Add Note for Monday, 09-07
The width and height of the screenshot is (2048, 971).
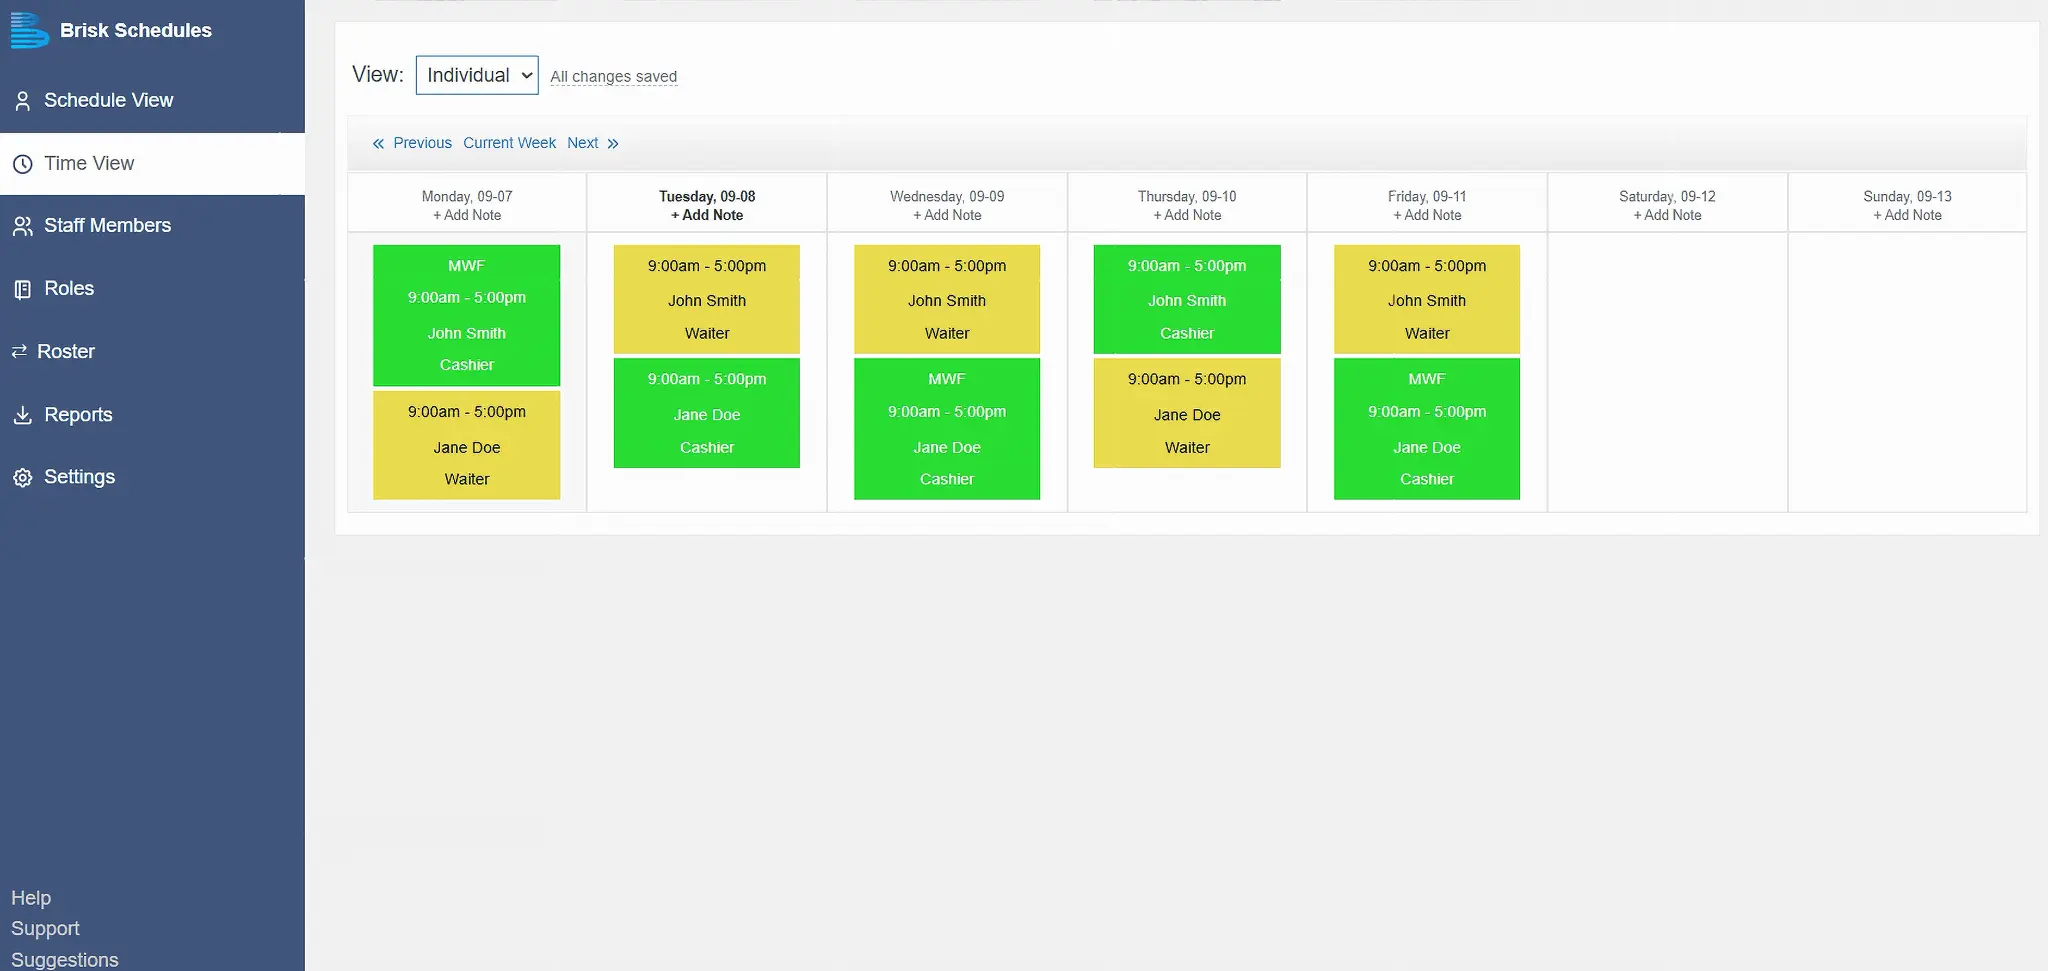pos(467,215)
